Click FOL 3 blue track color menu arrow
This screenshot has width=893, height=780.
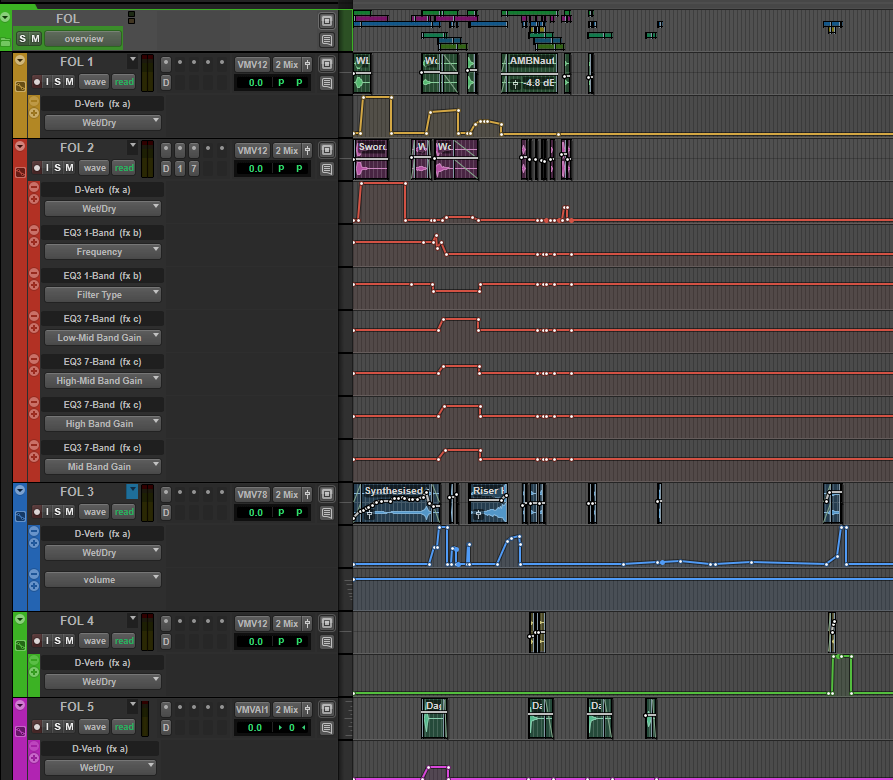click(x=132, y=490)
